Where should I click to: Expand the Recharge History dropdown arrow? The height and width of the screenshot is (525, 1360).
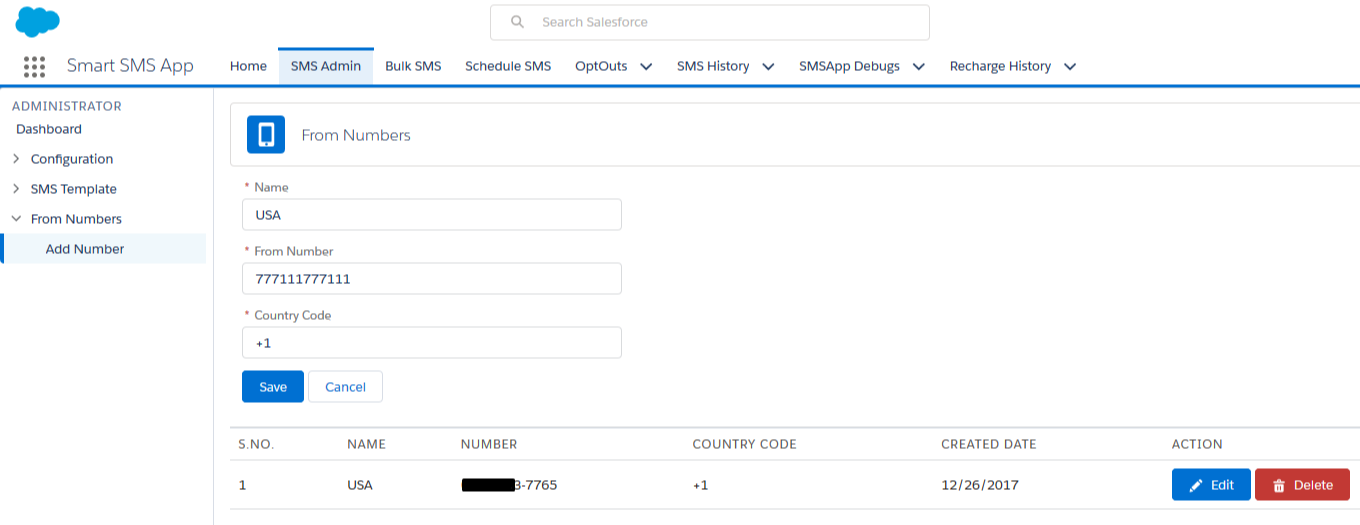click(x=1070, y=67)
